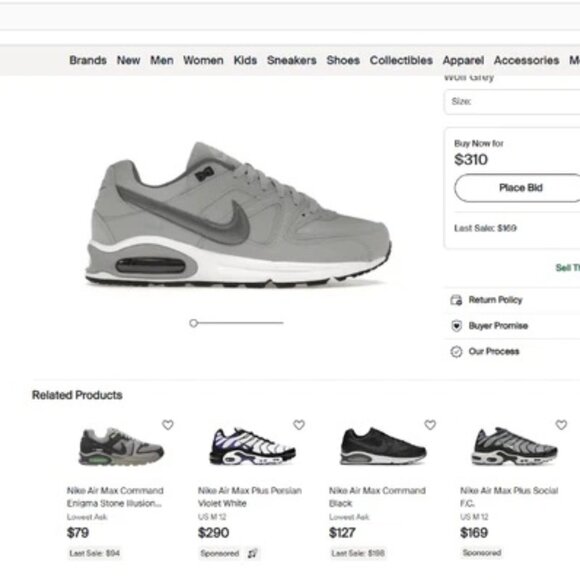Open the Collectibles category
Image resolution: width=580 pixels, height=580 pixels.
click(401, 60)
